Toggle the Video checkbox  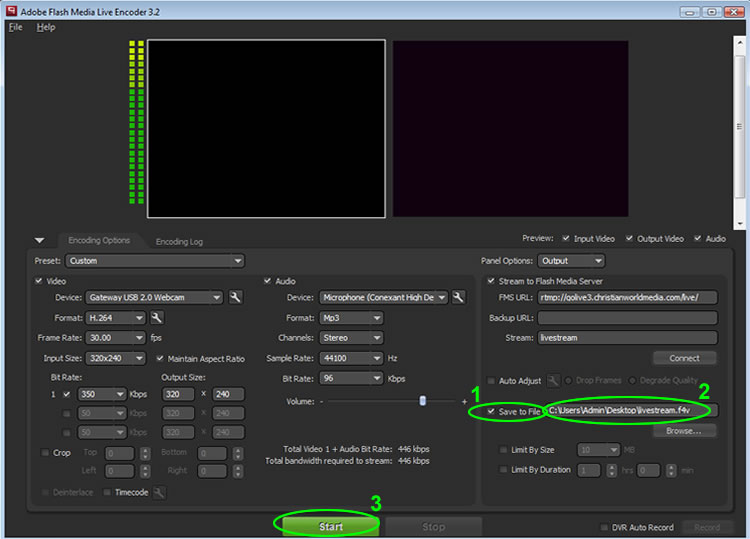pyautogui.click(x=39, y=281)
